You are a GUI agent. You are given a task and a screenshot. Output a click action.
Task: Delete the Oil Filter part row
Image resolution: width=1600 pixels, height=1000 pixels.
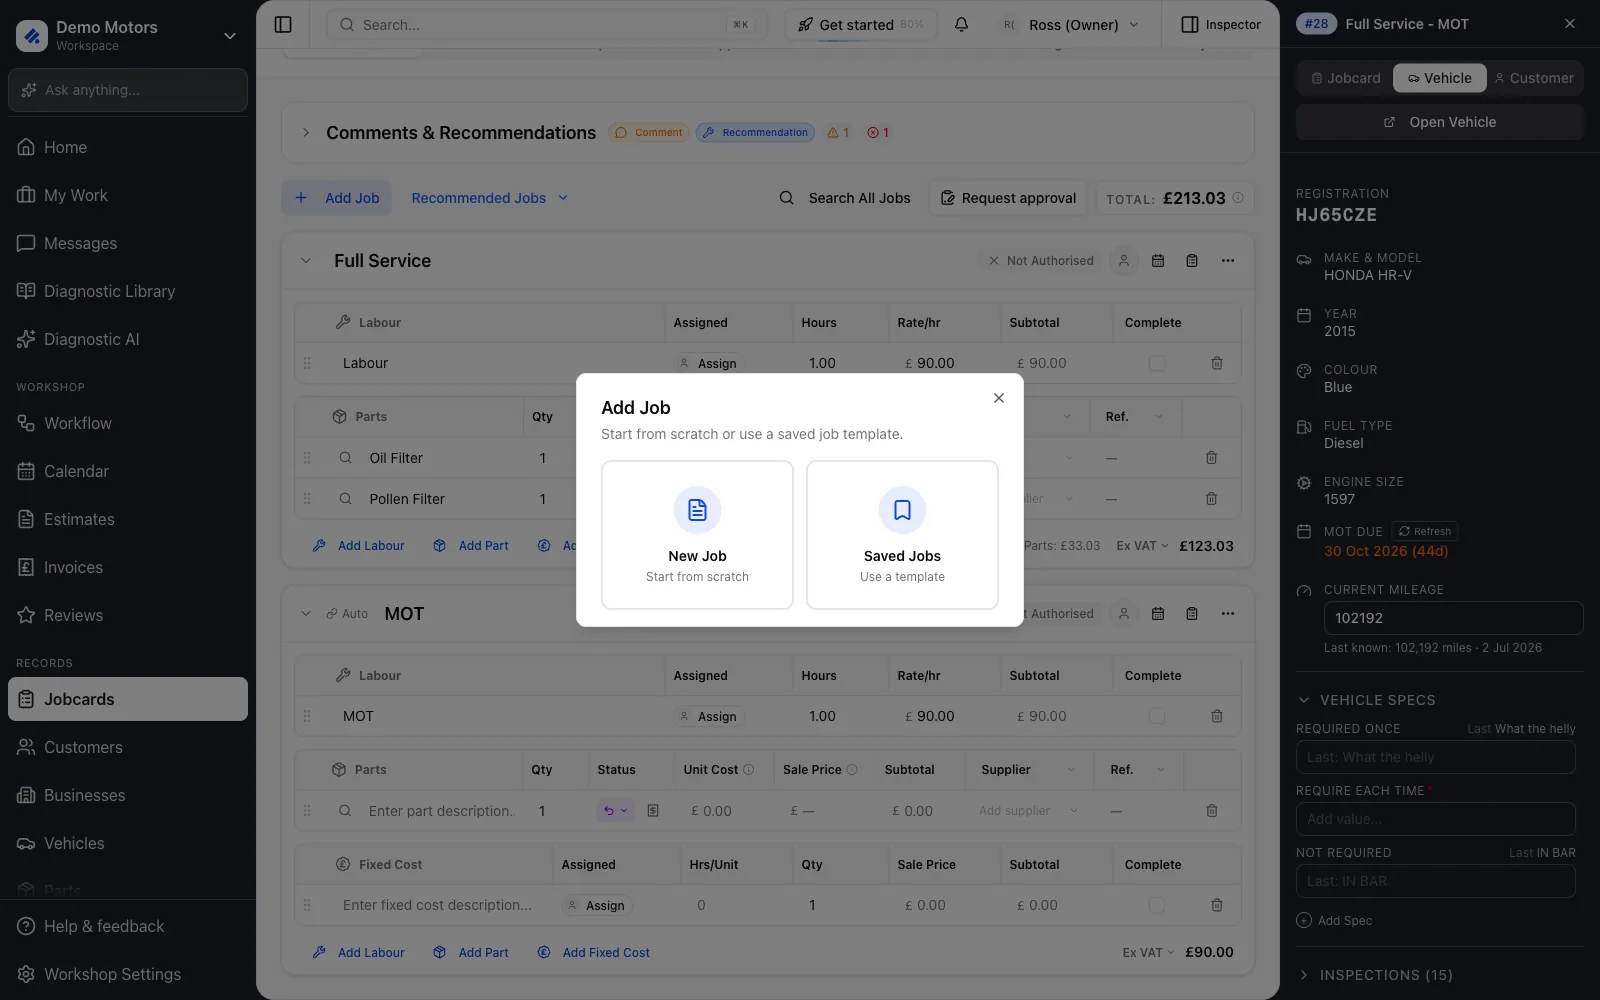[1211, 458]
